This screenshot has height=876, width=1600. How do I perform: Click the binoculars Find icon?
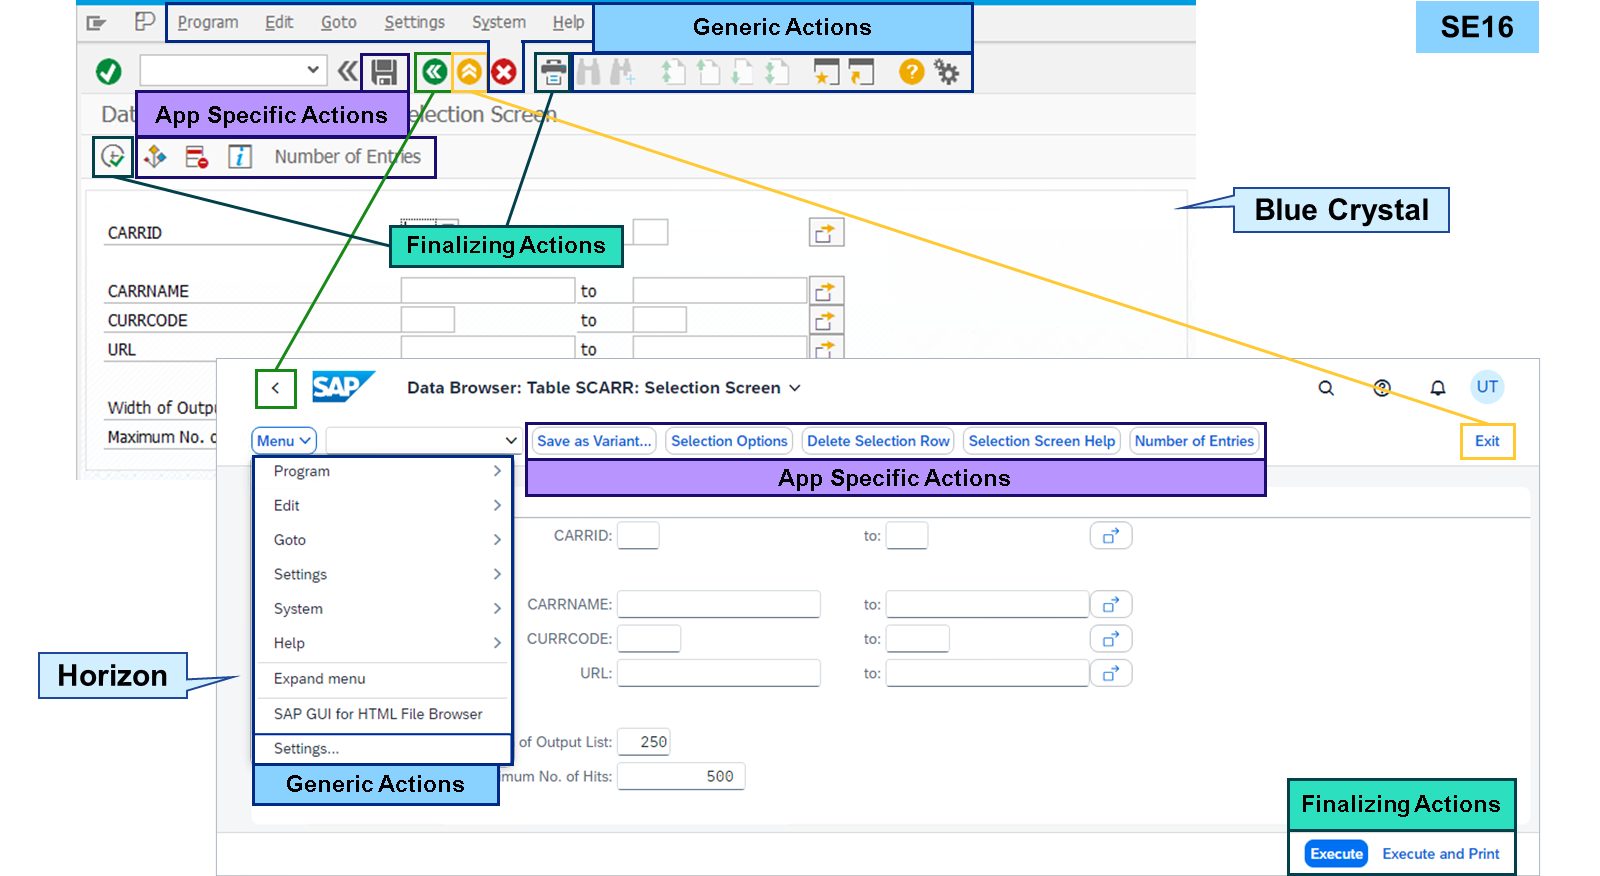pos(589,72)
